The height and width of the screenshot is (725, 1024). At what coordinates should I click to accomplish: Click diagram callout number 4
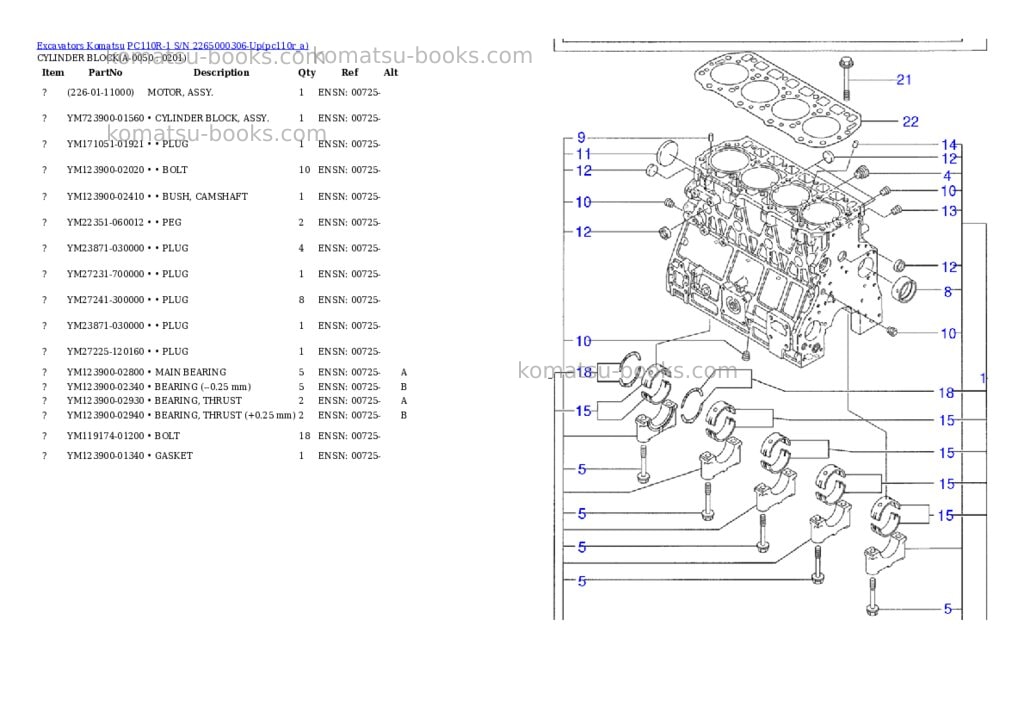click(x=948, y=175)
